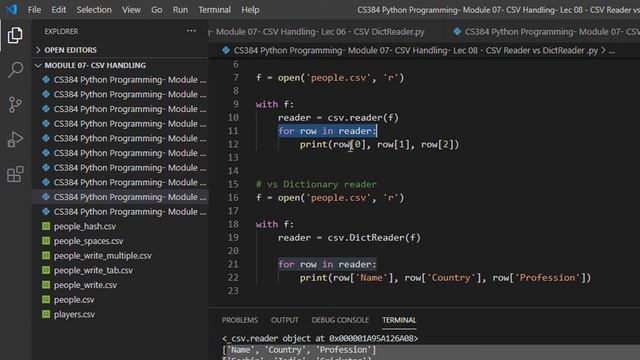Open people_write_multiple.csv in explorer
Image resolution: width=640 pixels, height=360 pixels.
coord(102,256)
